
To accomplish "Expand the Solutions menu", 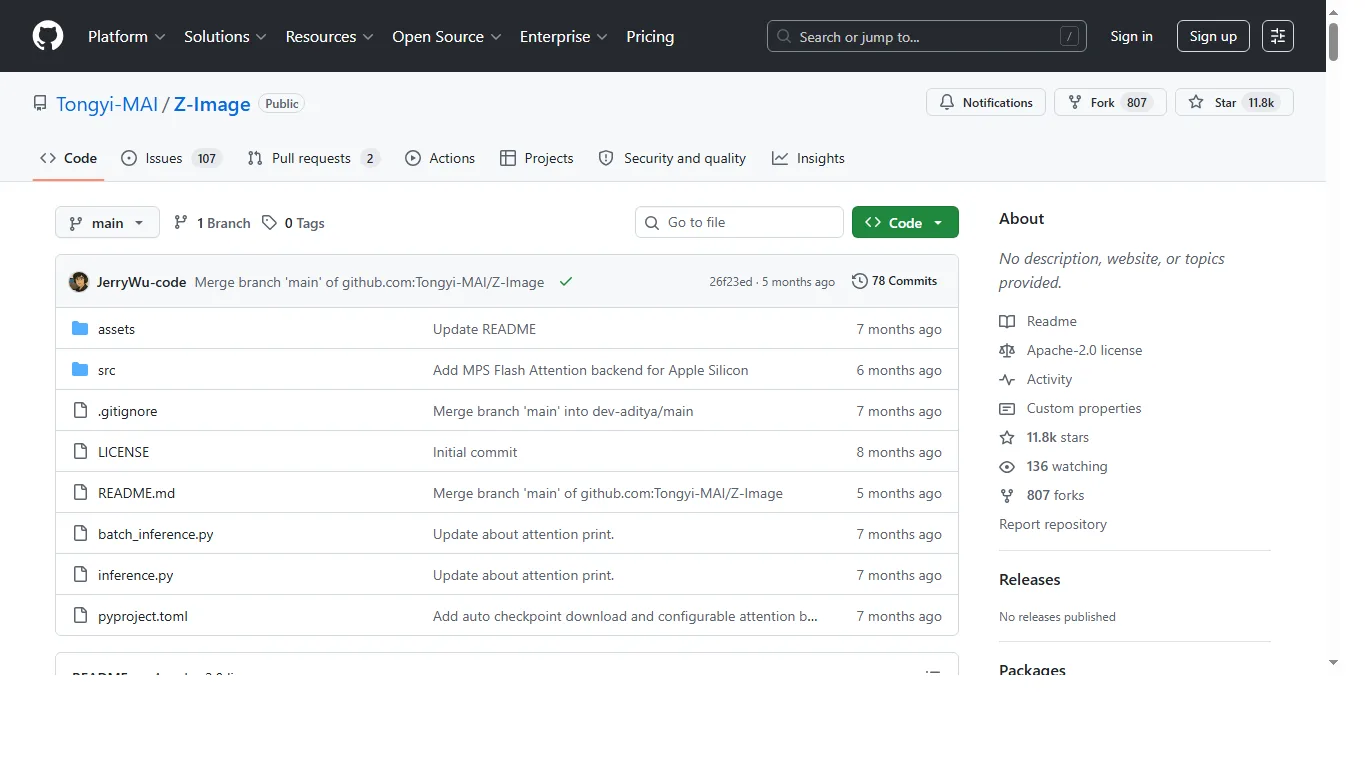I will pos(225,36).
